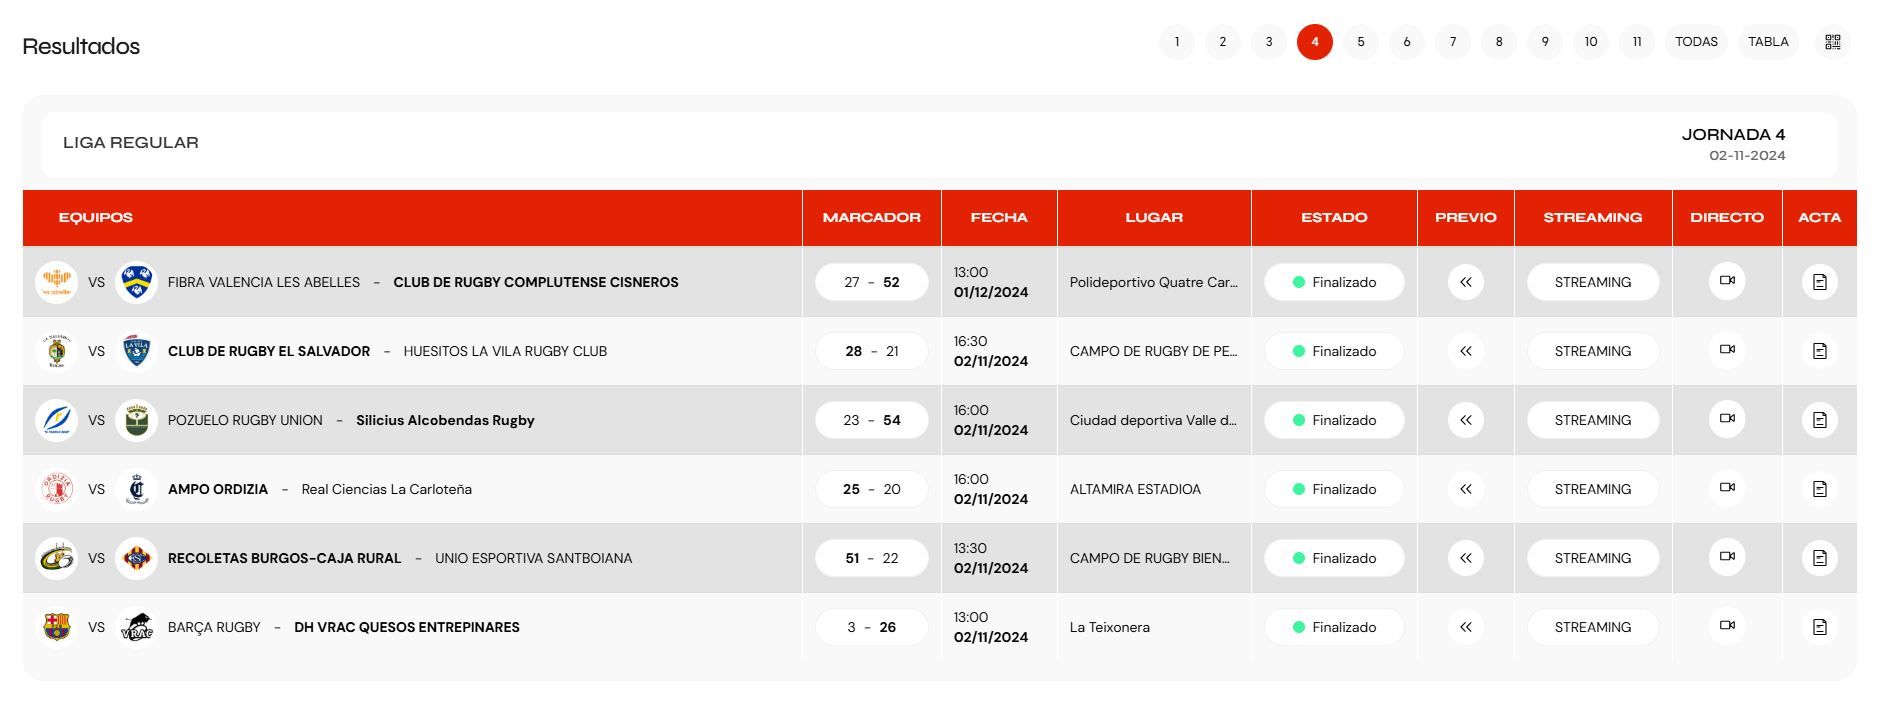Click score 28 - 21
The height and width of the screenshot is (709, 1882).
[872, 351]
